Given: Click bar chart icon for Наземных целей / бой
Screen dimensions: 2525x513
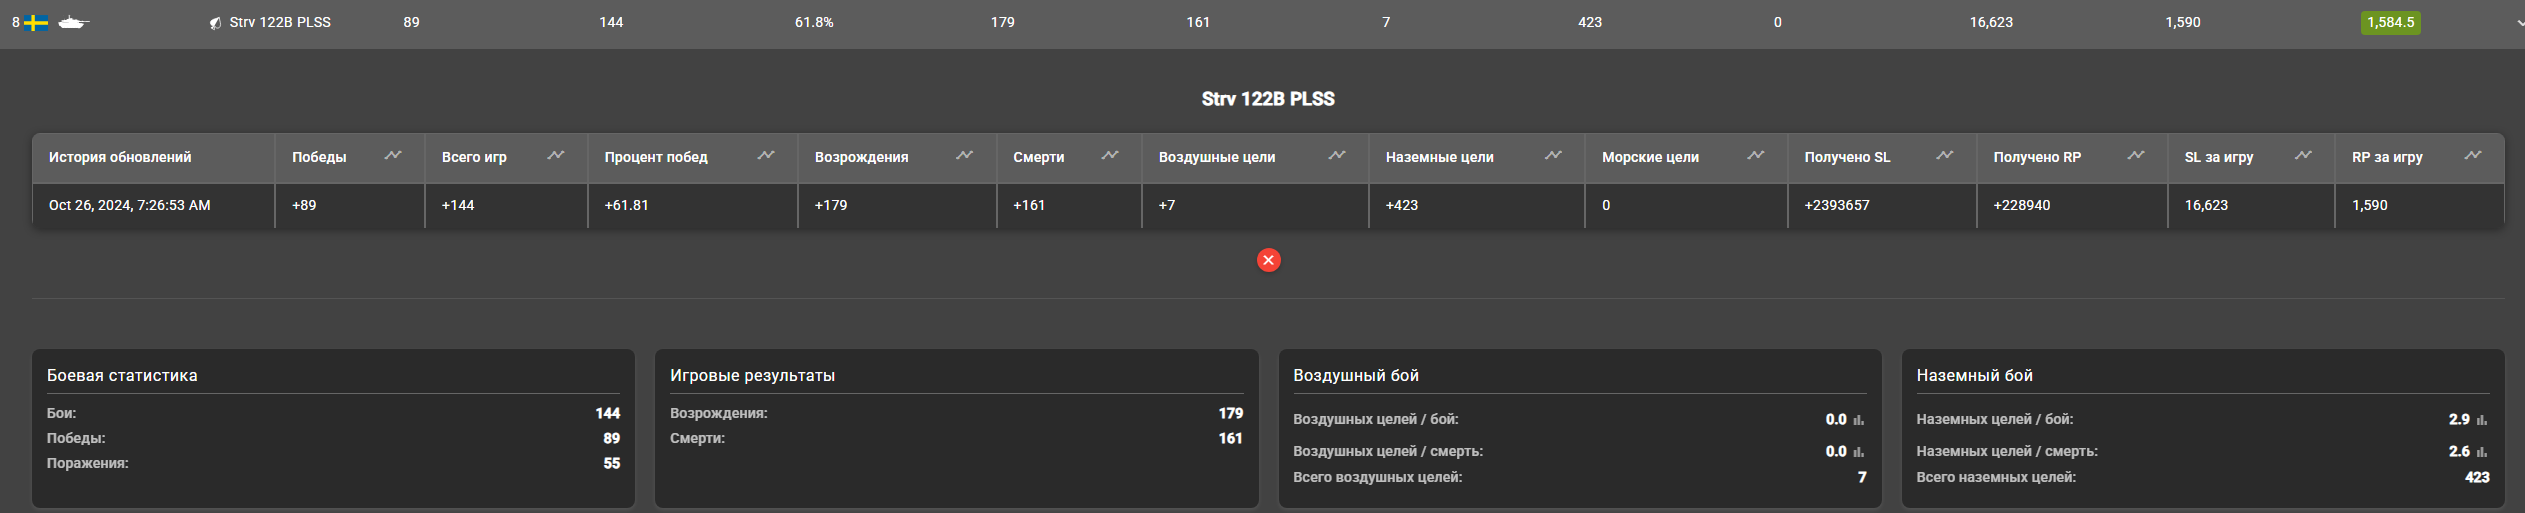Looking at the screenshot, I should (2482, 420).
